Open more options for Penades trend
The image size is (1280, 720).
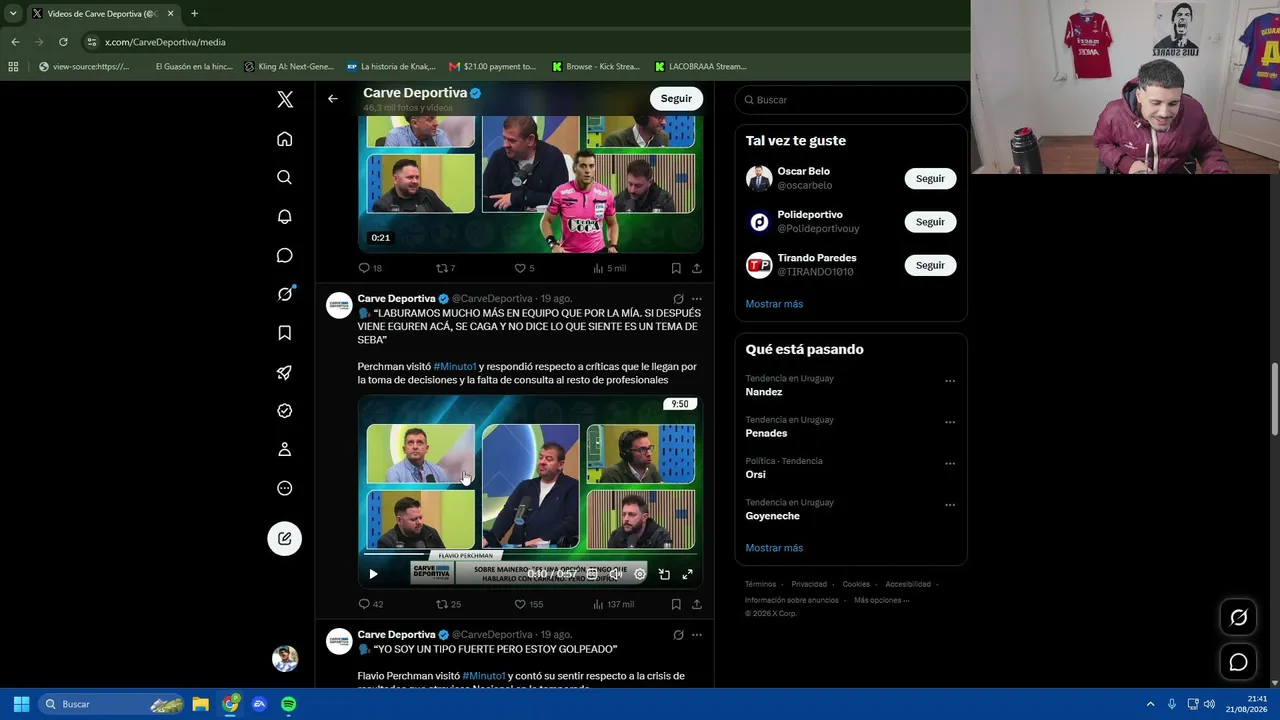(950, 422)
